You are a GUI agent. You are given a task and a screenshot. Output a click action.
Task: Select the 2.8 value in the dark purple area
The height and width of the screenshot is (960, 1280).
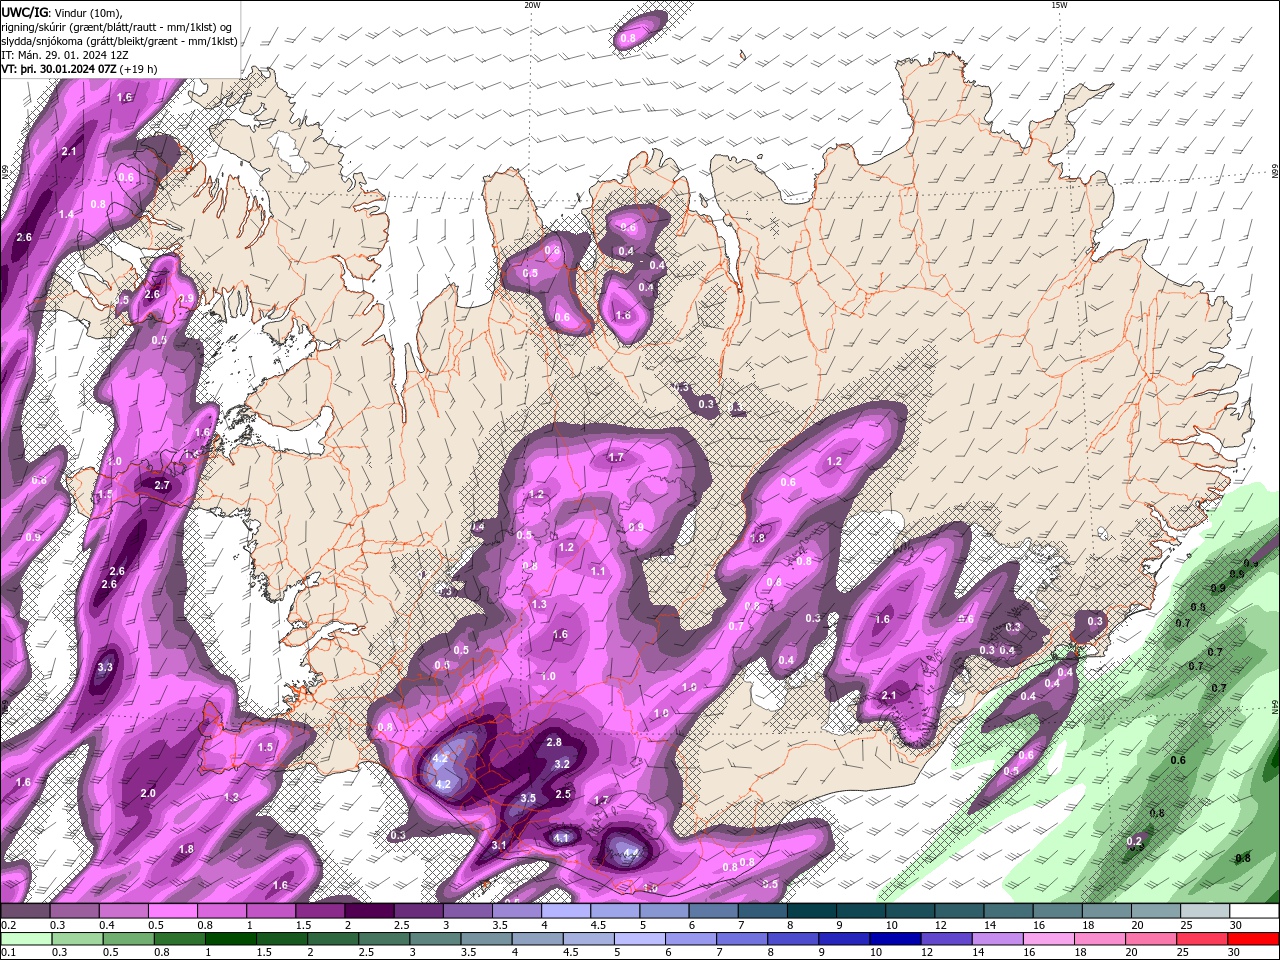(x=554, y=742)
